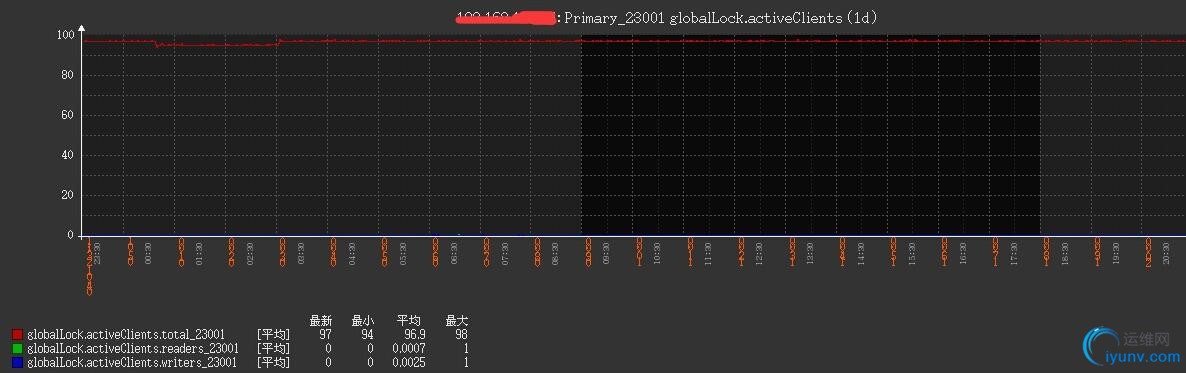Click the 80 label on the y-axis

[x=68, y=75]
